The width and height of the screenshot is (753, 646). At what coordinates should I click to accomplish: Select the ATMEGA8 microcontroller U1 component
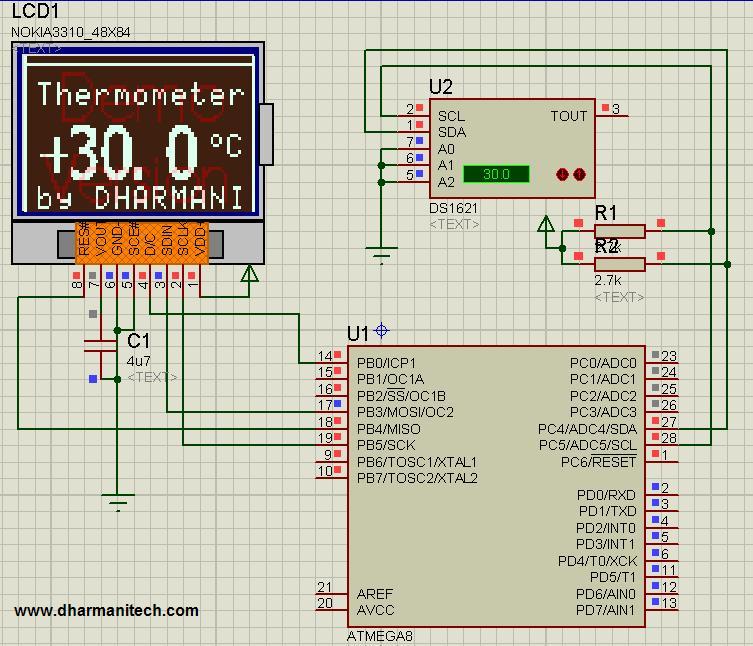pos(496,486)
